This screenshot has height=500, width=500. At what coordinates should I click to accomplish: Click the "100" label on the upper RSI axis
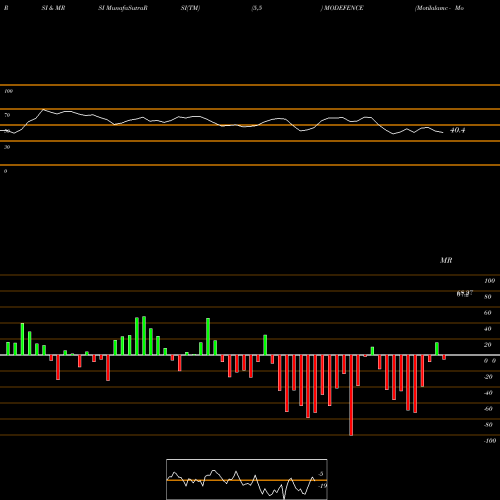[x=8, y=91]
